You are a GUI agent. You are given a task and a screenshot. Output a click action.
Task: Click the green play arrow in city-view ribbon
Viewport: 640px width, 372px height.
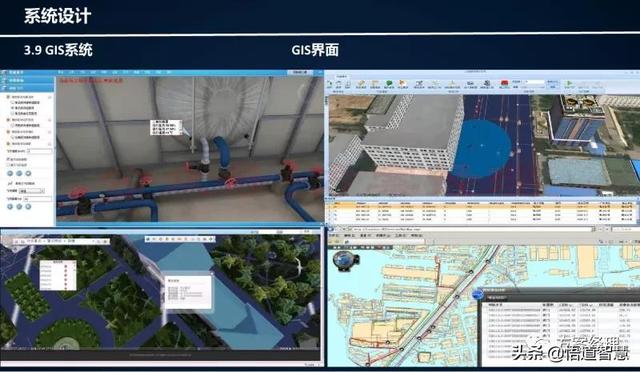tap(569, 83)
